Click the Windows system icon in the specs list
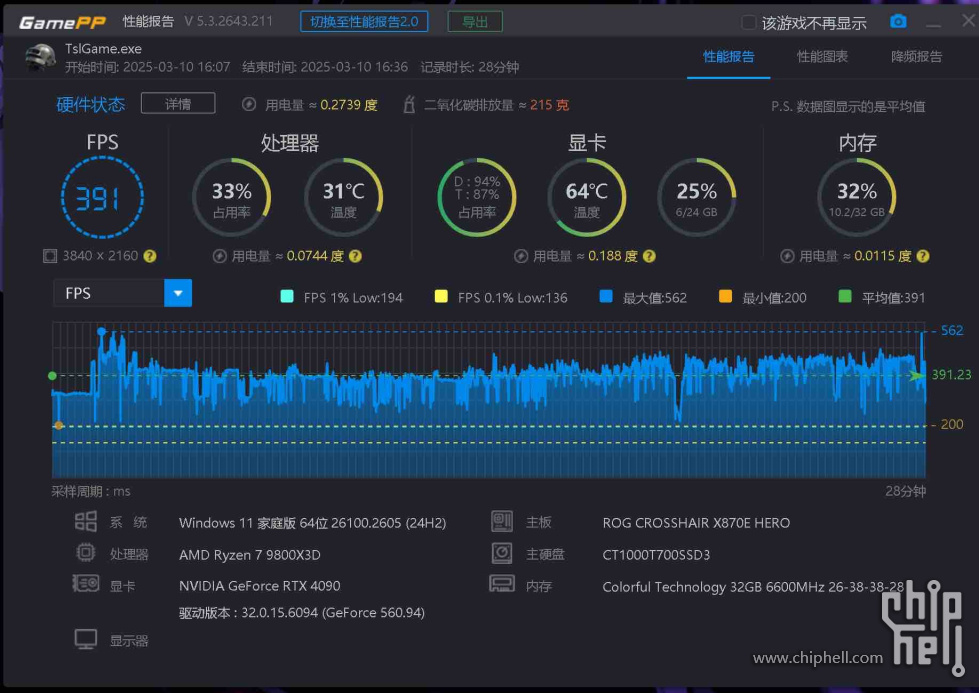The height and width of the screenshot is (693, 979). pyautogui.click(x=86, y=521)
